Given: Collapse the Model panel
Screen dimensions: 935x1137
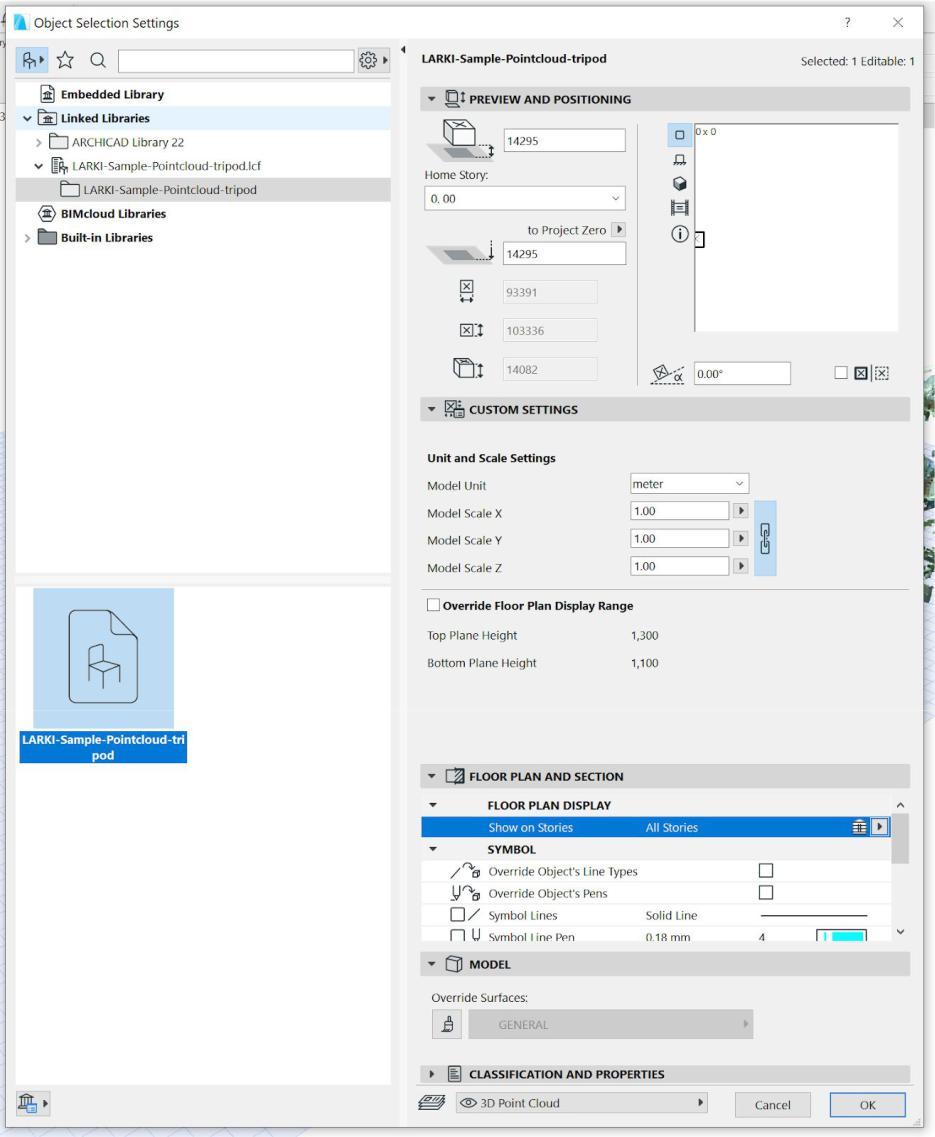Looking at the screenshot, I should point(432,964).
